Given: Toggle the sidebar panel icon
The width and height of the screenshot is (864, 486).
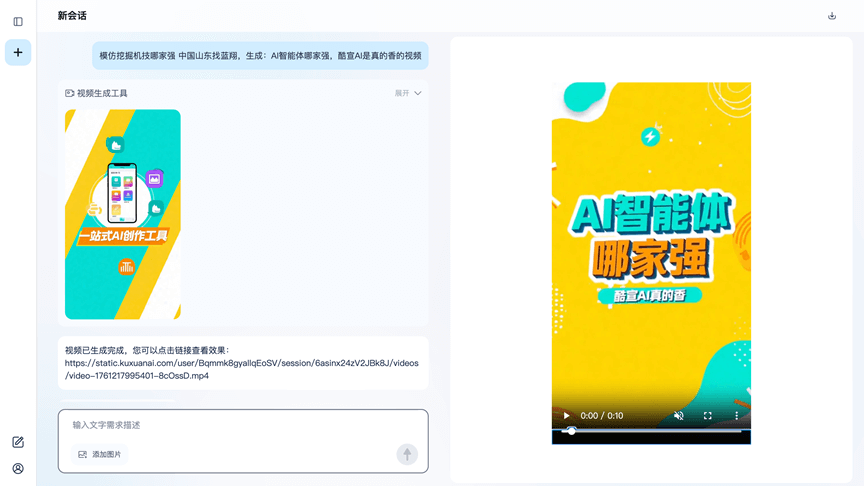Looking at the screenshot, I should click(18, 21).
